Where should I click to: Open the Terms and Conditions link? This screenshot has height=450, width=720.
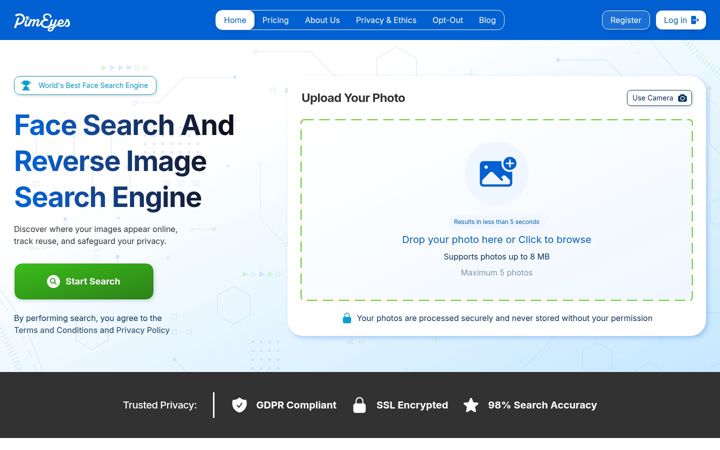56,330
